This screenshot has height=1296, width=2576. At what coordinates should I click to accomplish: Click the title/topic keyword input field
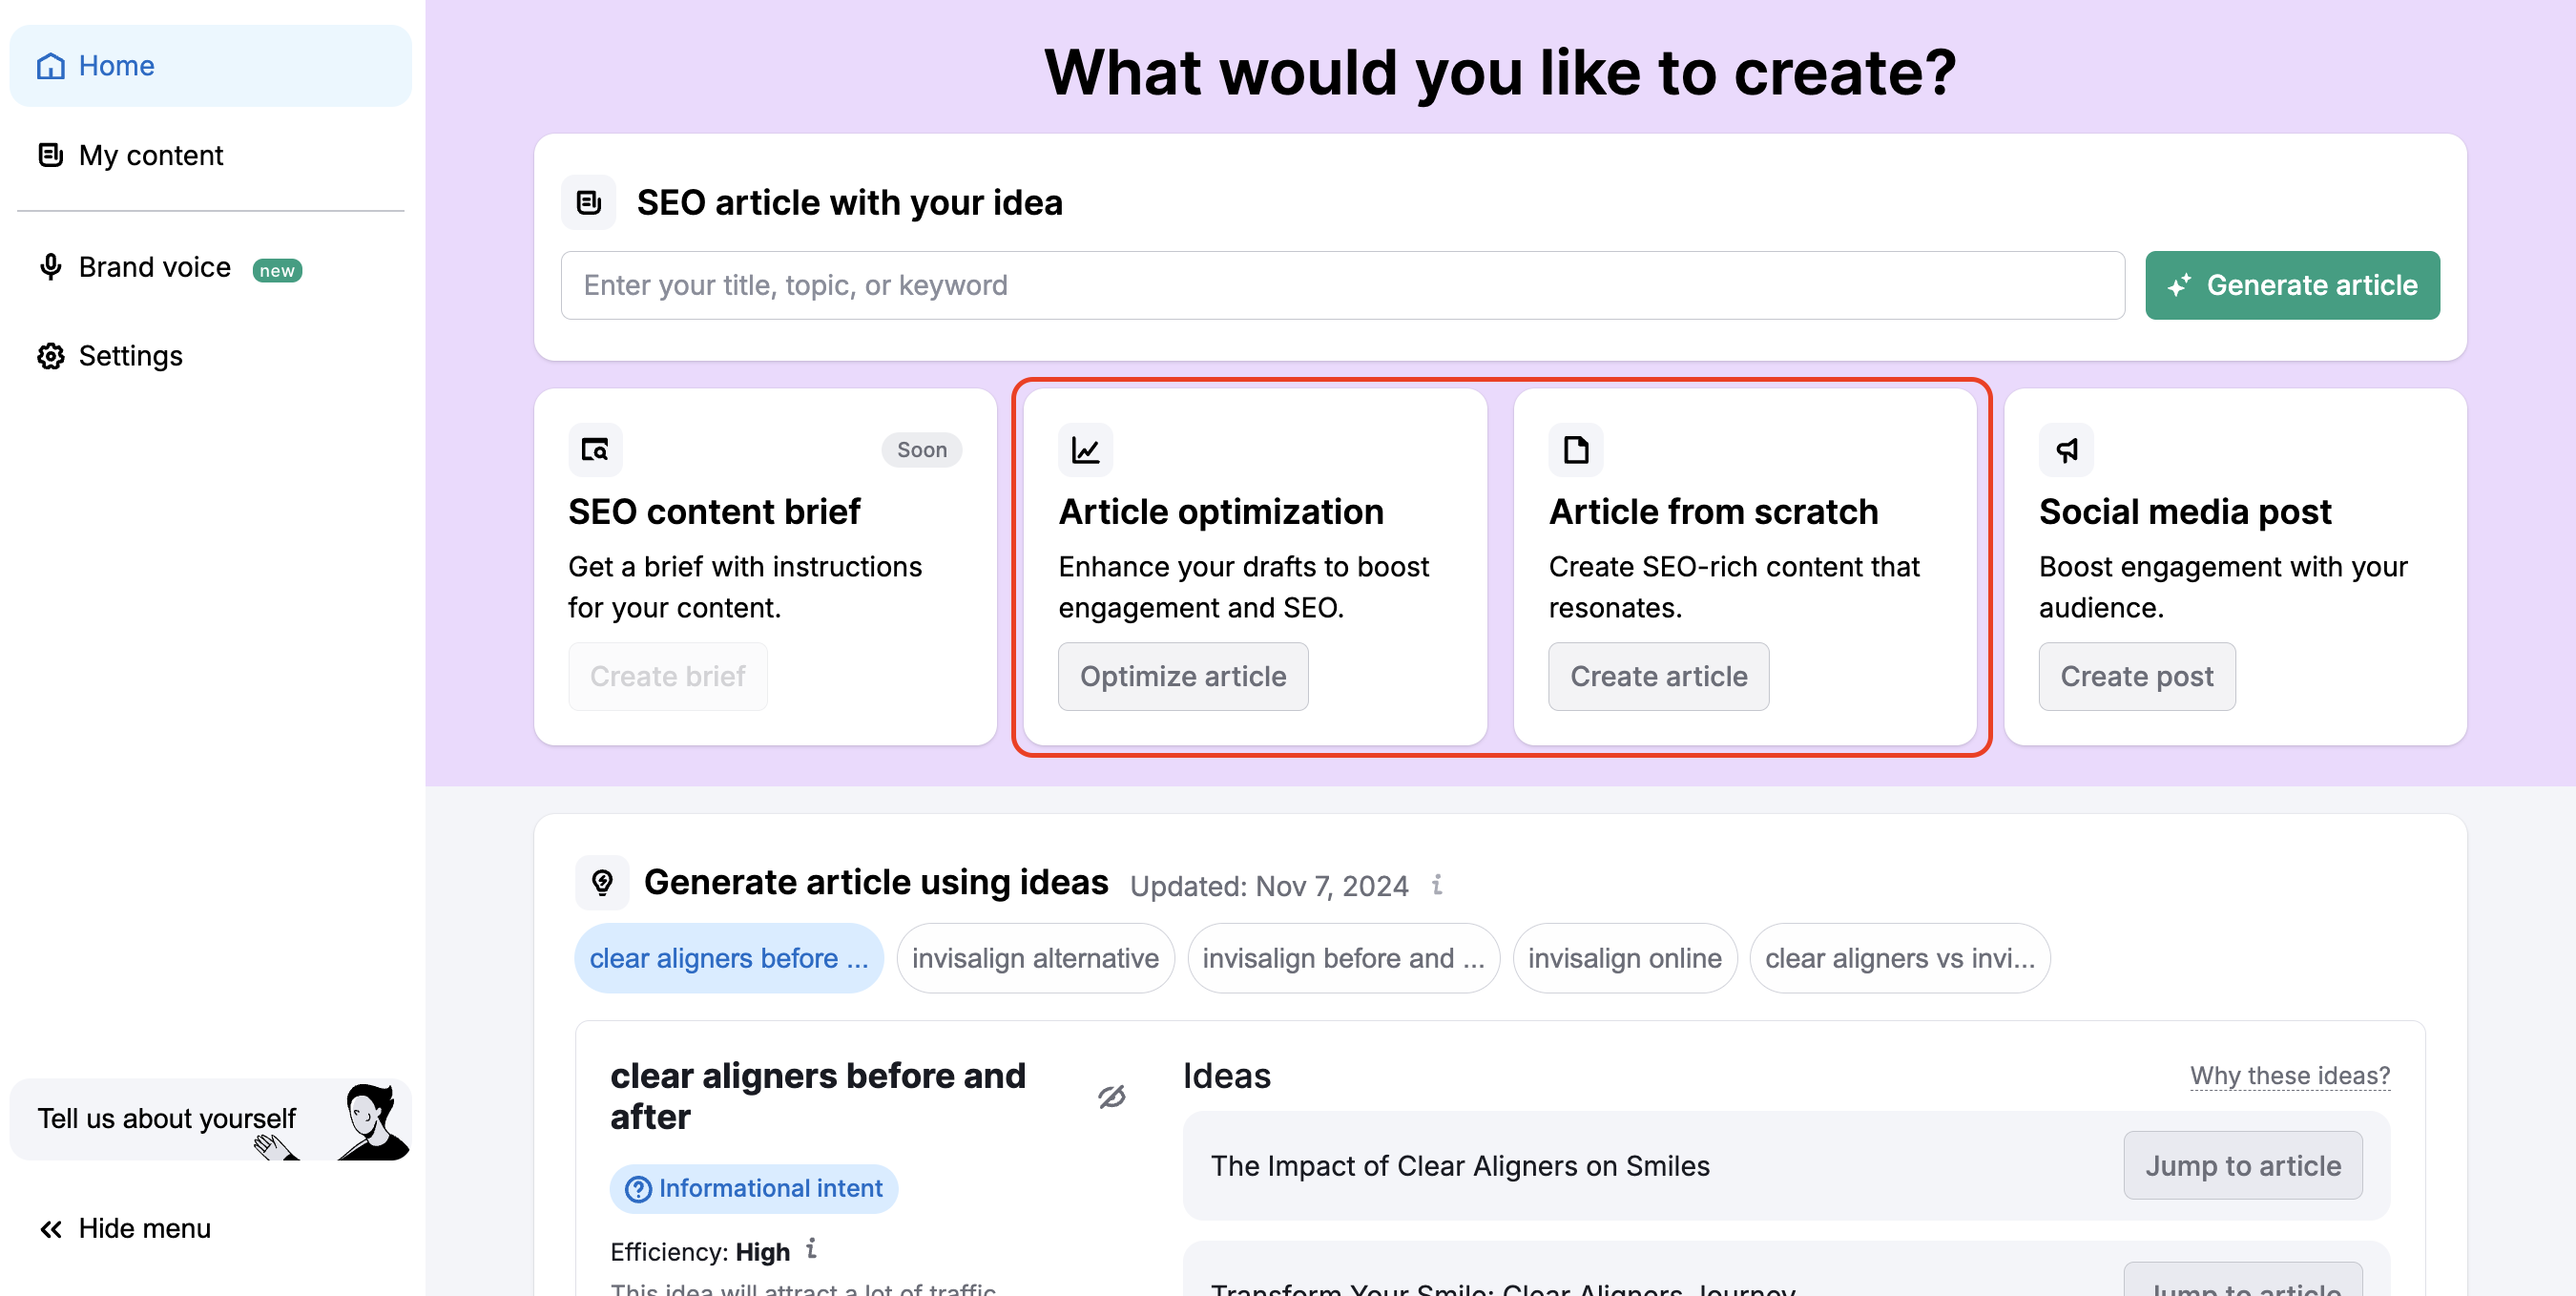1343,284
